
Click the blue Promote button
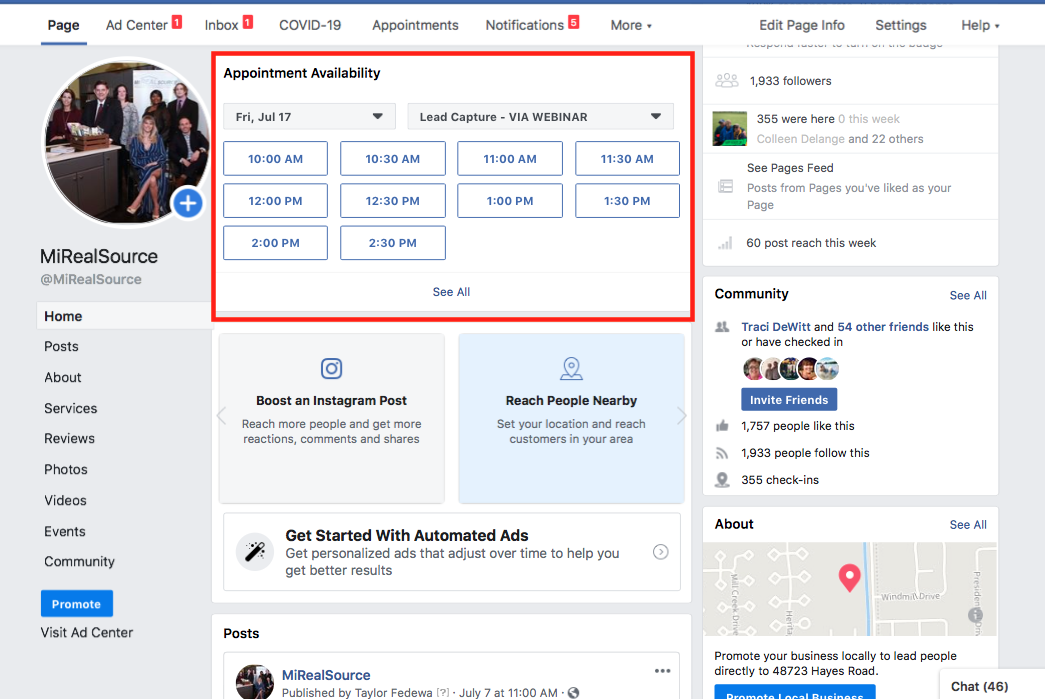[x=77, y=604]
